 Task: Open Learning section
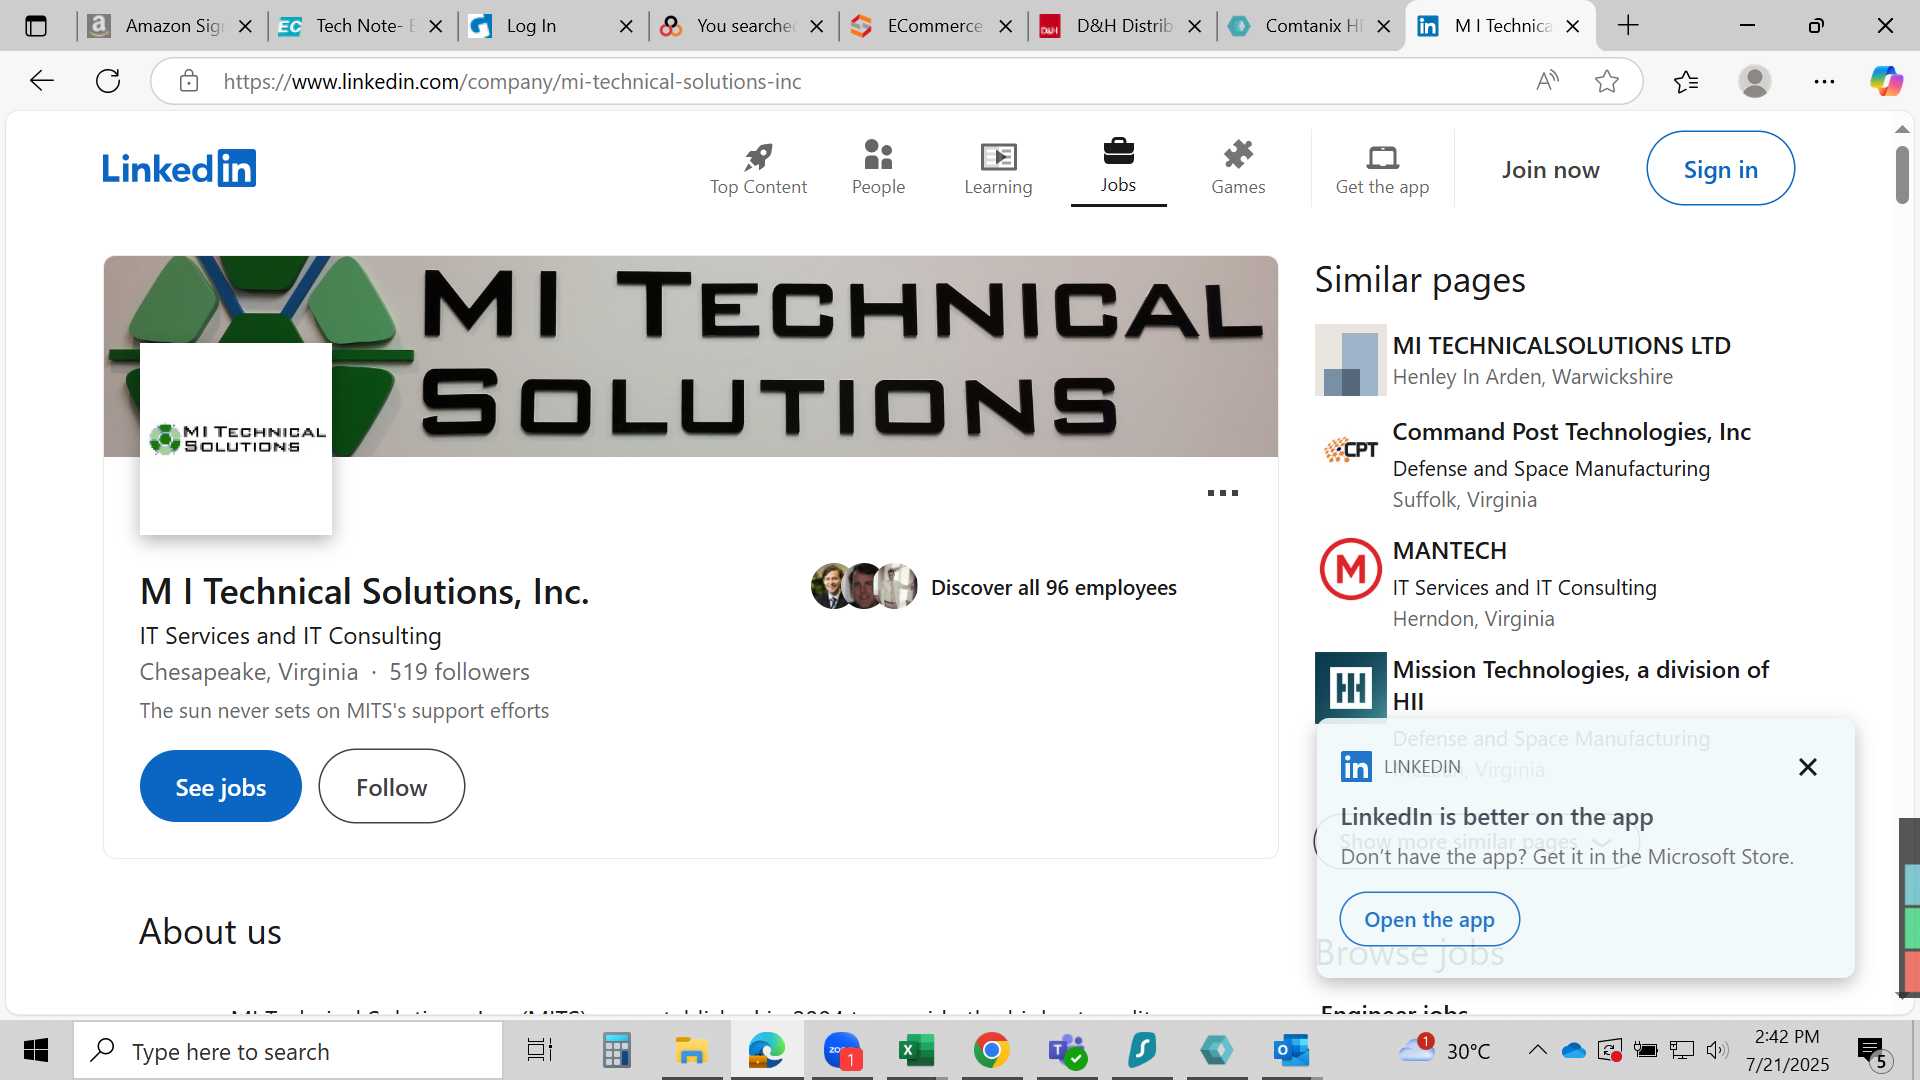tap(998, 168)
